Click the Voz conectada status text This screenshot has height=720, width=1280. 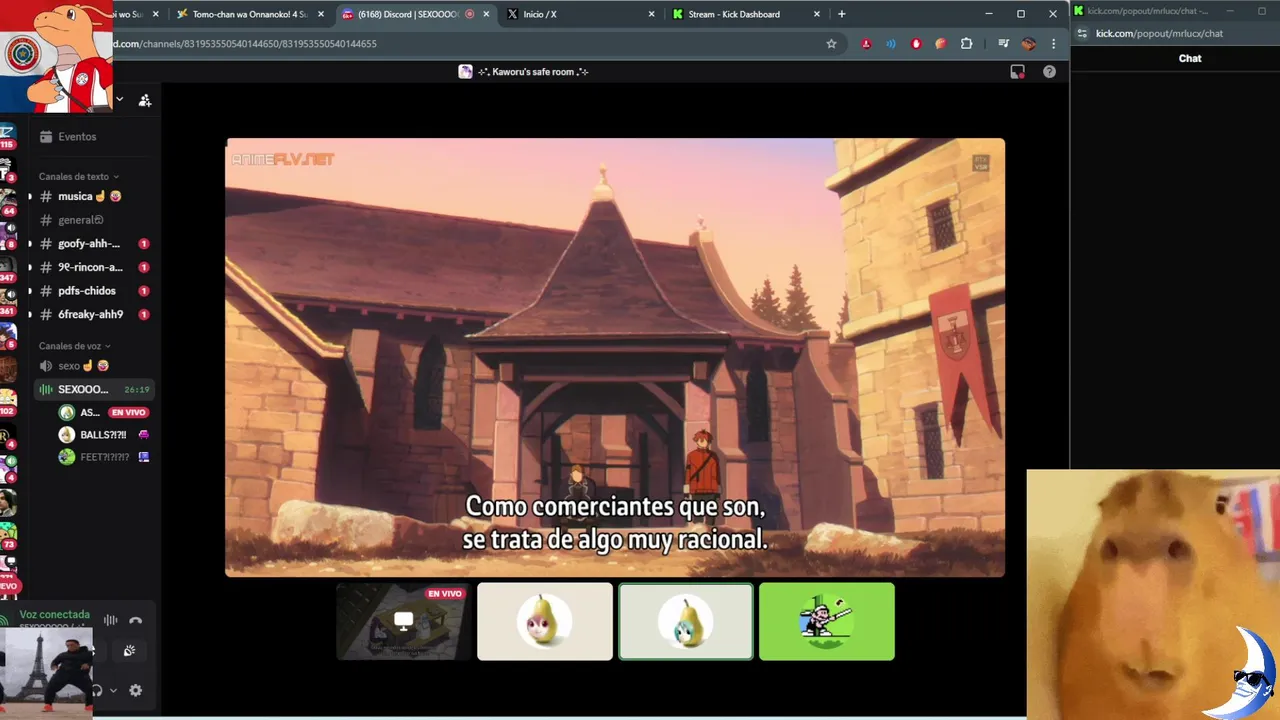[x=55, y=614]
